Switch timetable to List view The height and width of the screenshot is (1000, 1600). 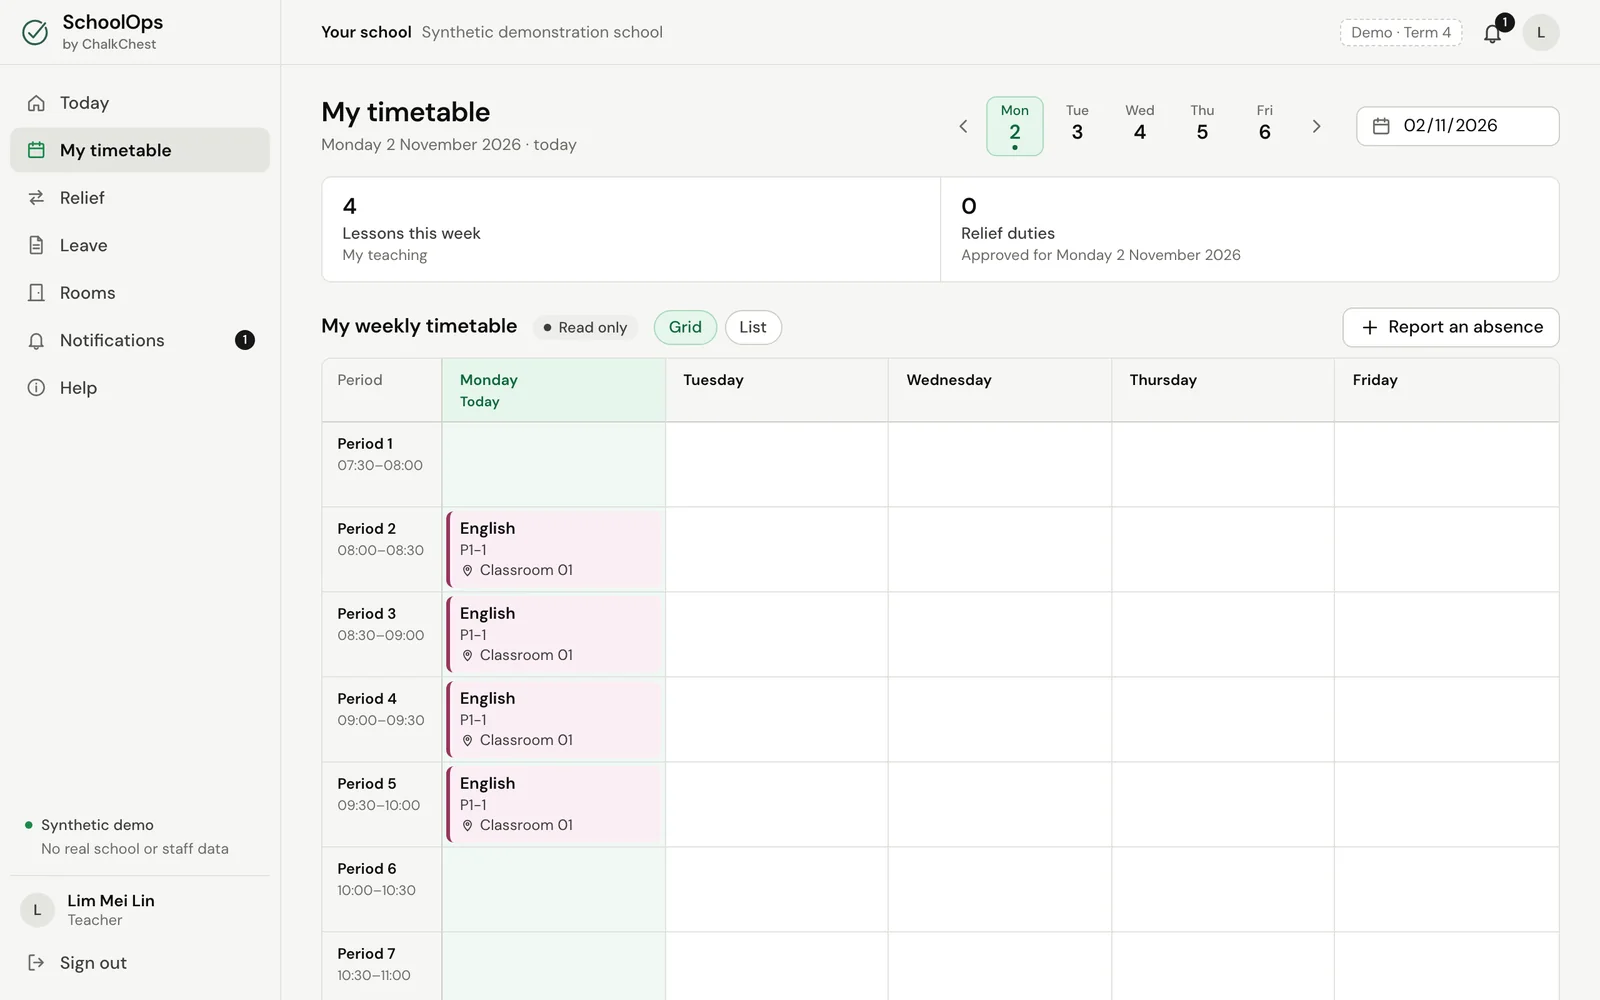(x=753, y=327)
